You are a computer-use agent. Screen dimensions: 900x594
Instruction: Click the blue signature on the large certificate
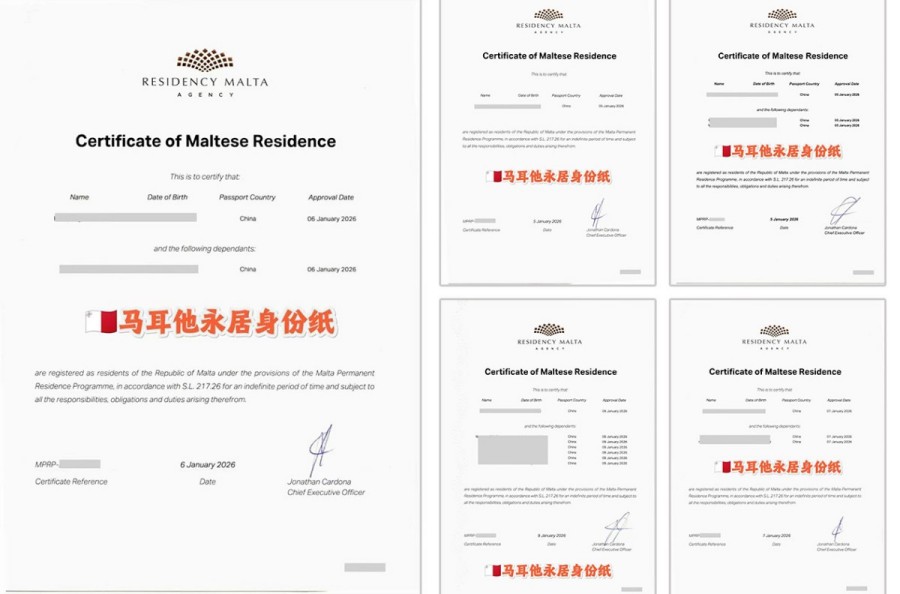coord(321,449)
